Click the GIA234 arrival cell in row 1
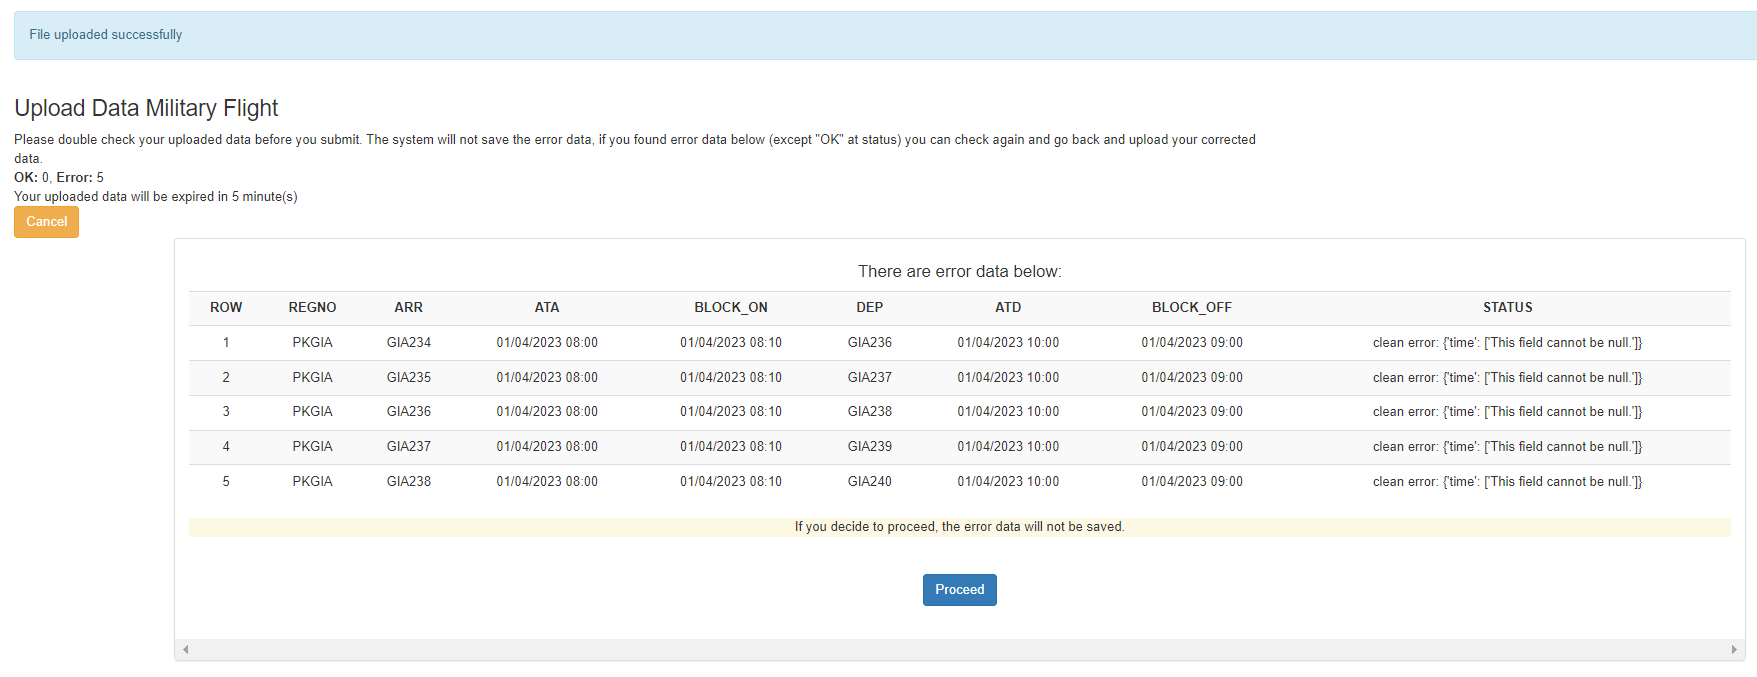 pos(408,343)
